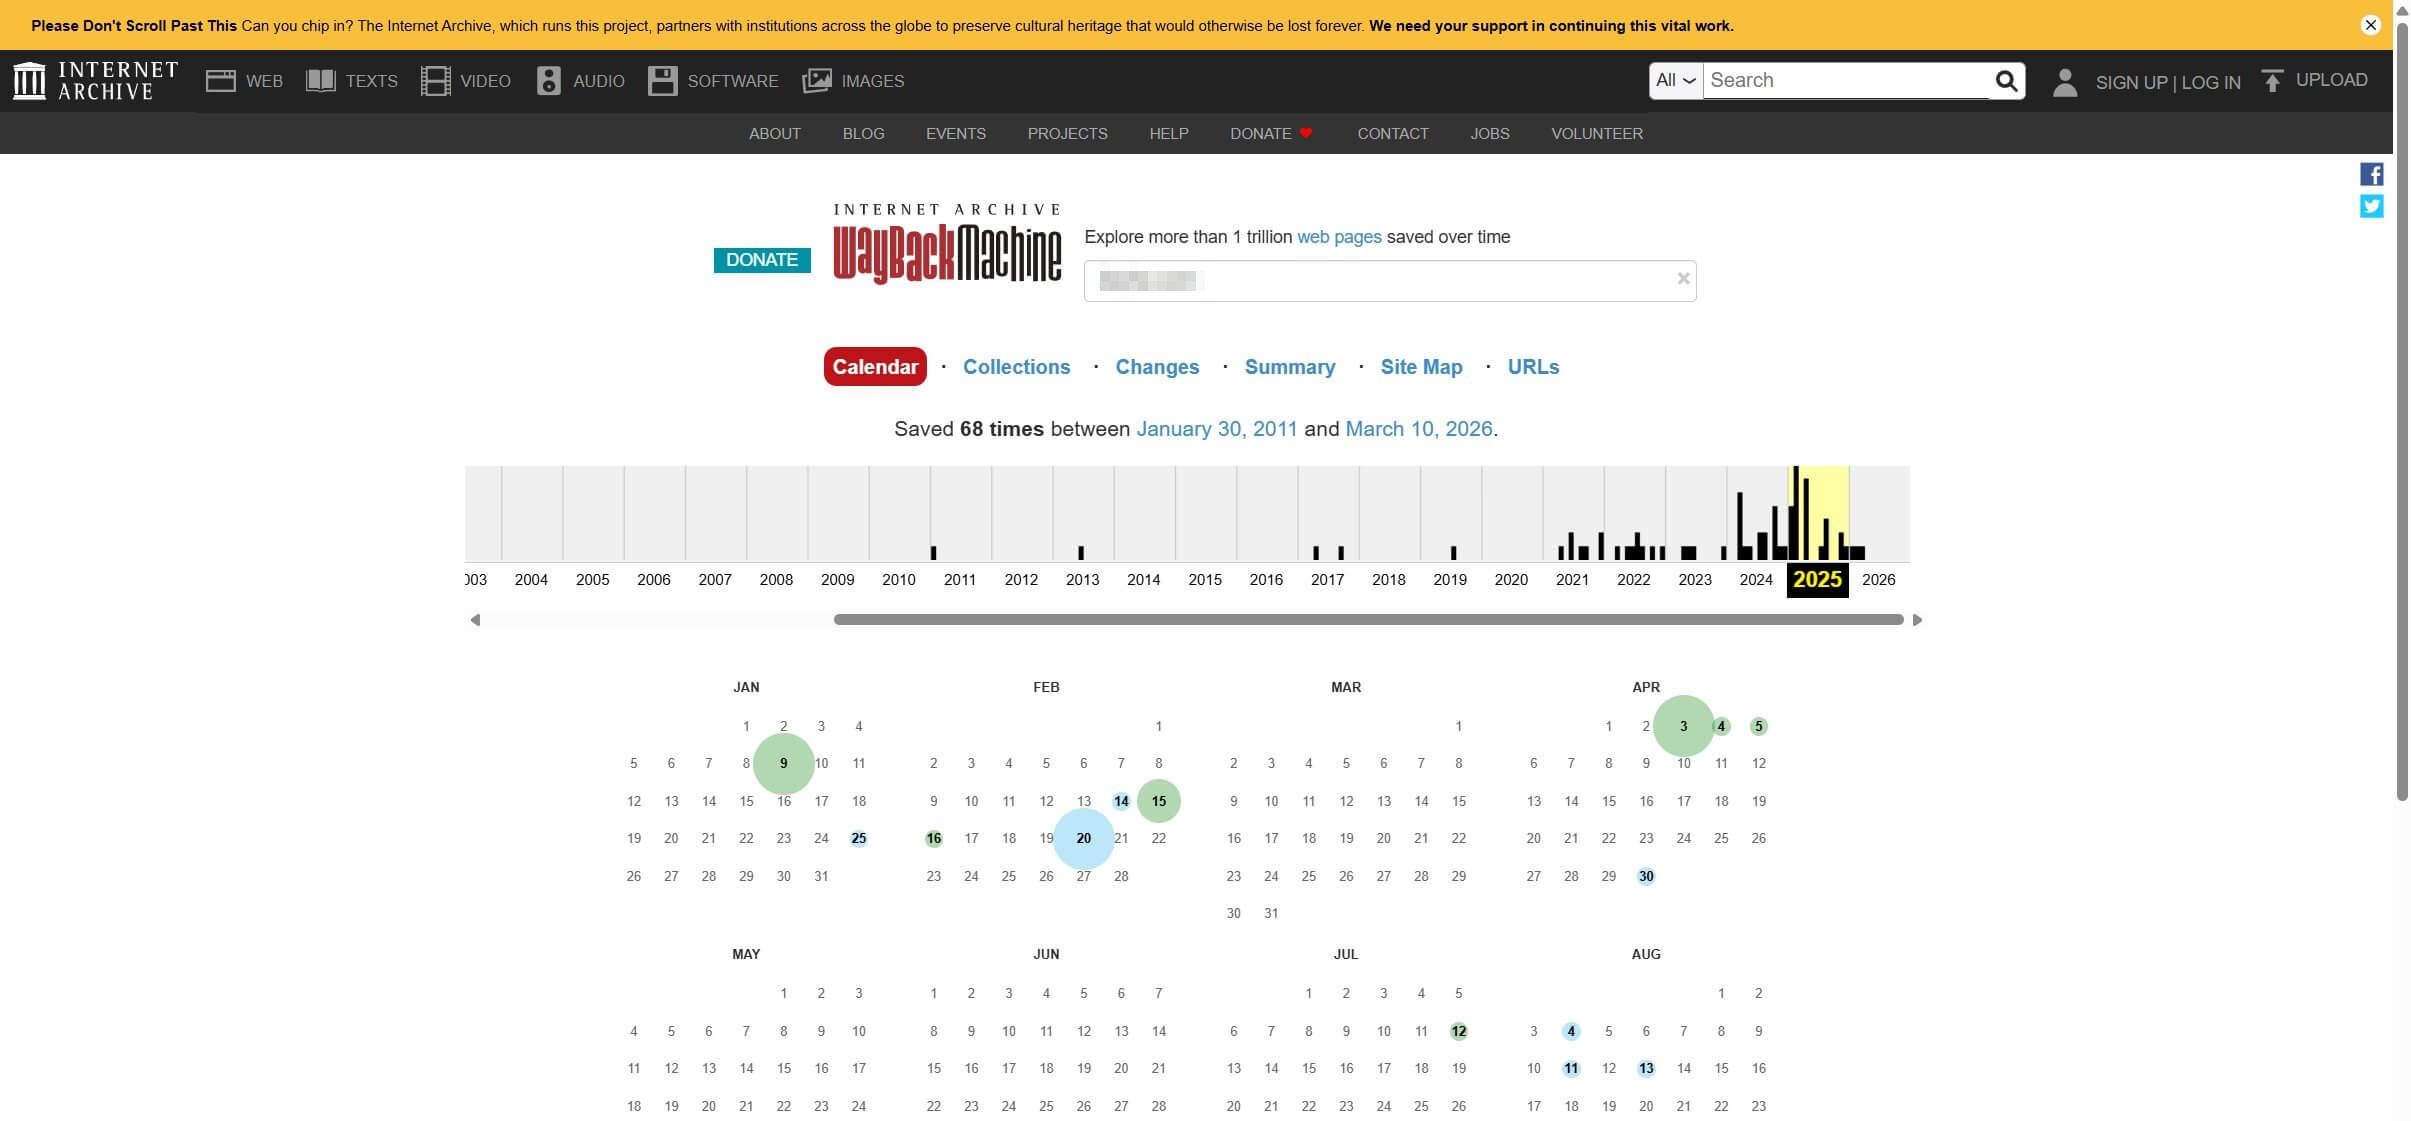The image size is (2411, 1121).
Task: Open the Projects menu item
Action: click(1067, 134)
